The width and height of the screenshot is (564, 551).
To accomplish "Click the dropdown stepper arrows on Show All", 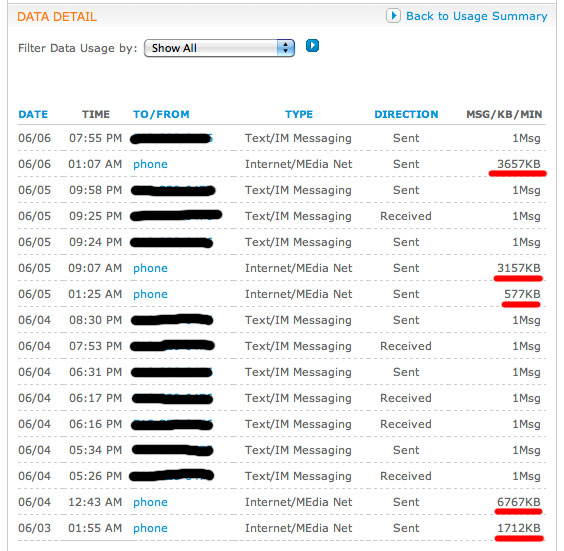I will [286, 48].
